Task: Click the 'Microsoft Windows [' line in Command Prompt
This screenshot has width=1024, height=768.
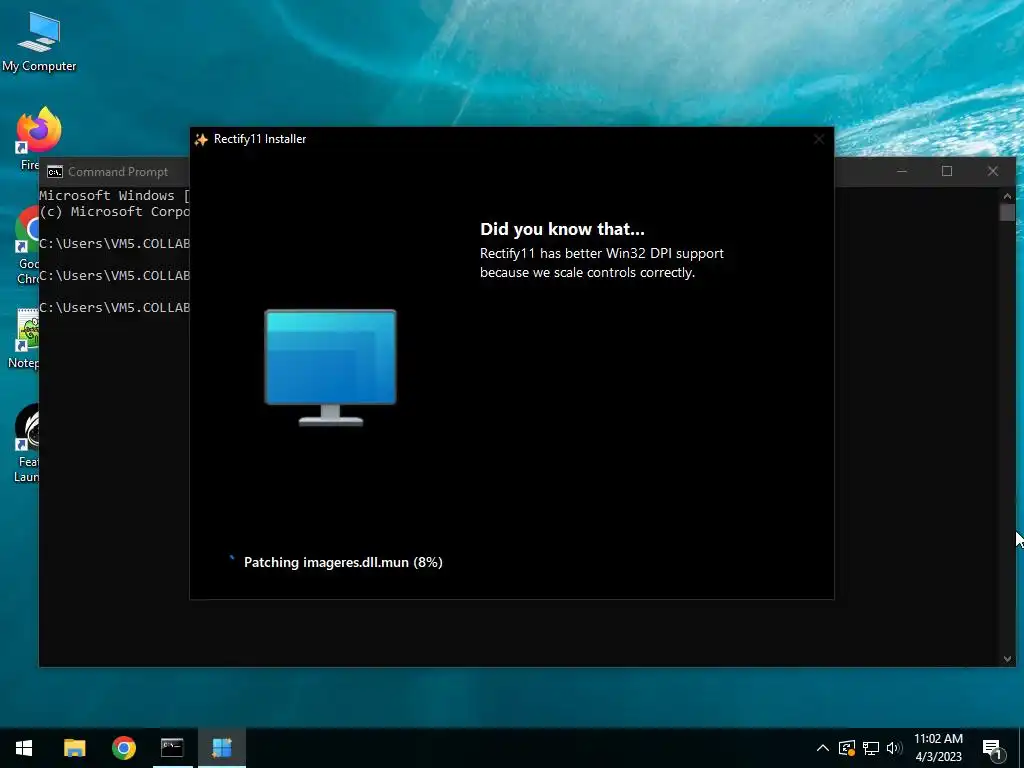Action: click(114, 195)
